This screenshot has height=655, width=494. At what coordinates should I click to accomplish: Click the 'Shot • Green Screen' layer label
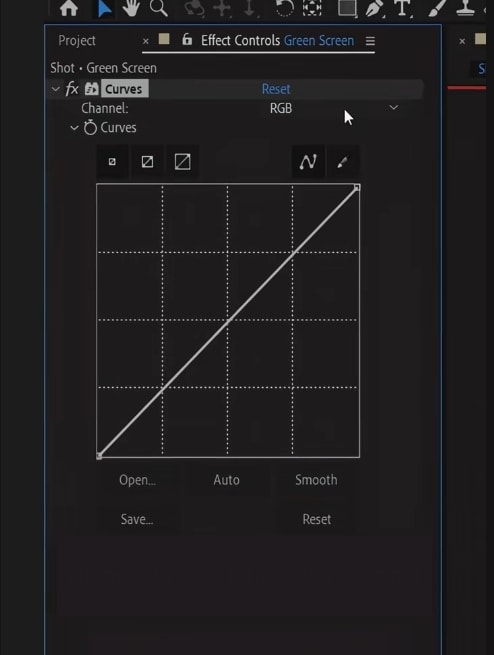tap(104, 68)
